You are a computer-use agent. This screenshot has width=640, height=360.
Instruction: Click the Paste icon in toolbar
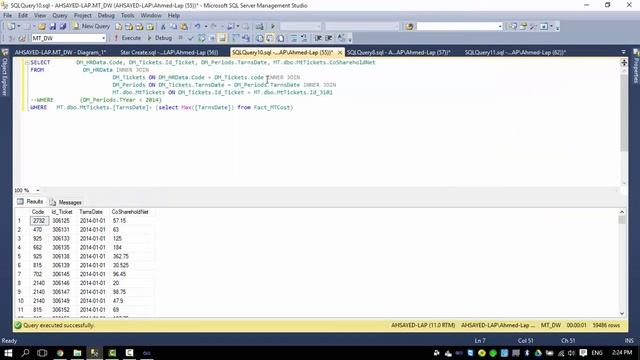click(x=184, y=27)
